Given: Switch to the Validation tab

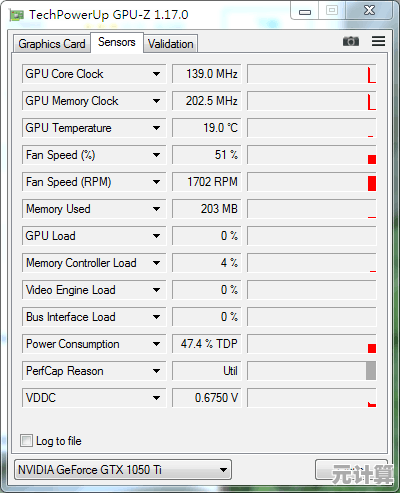Looking at the screenshot, I should coord(171,44).
